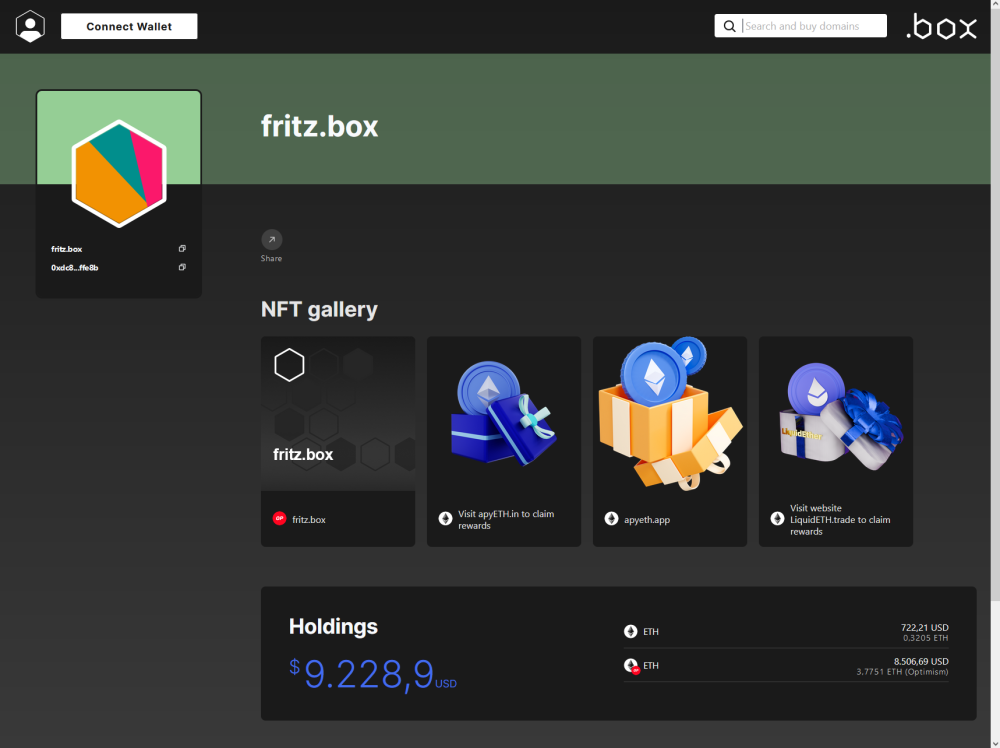Click 'Visit website LiquidETH.trade to claim rewards' caption
The width and height of the screenshot is (1000, 748).
click(840, 520)
